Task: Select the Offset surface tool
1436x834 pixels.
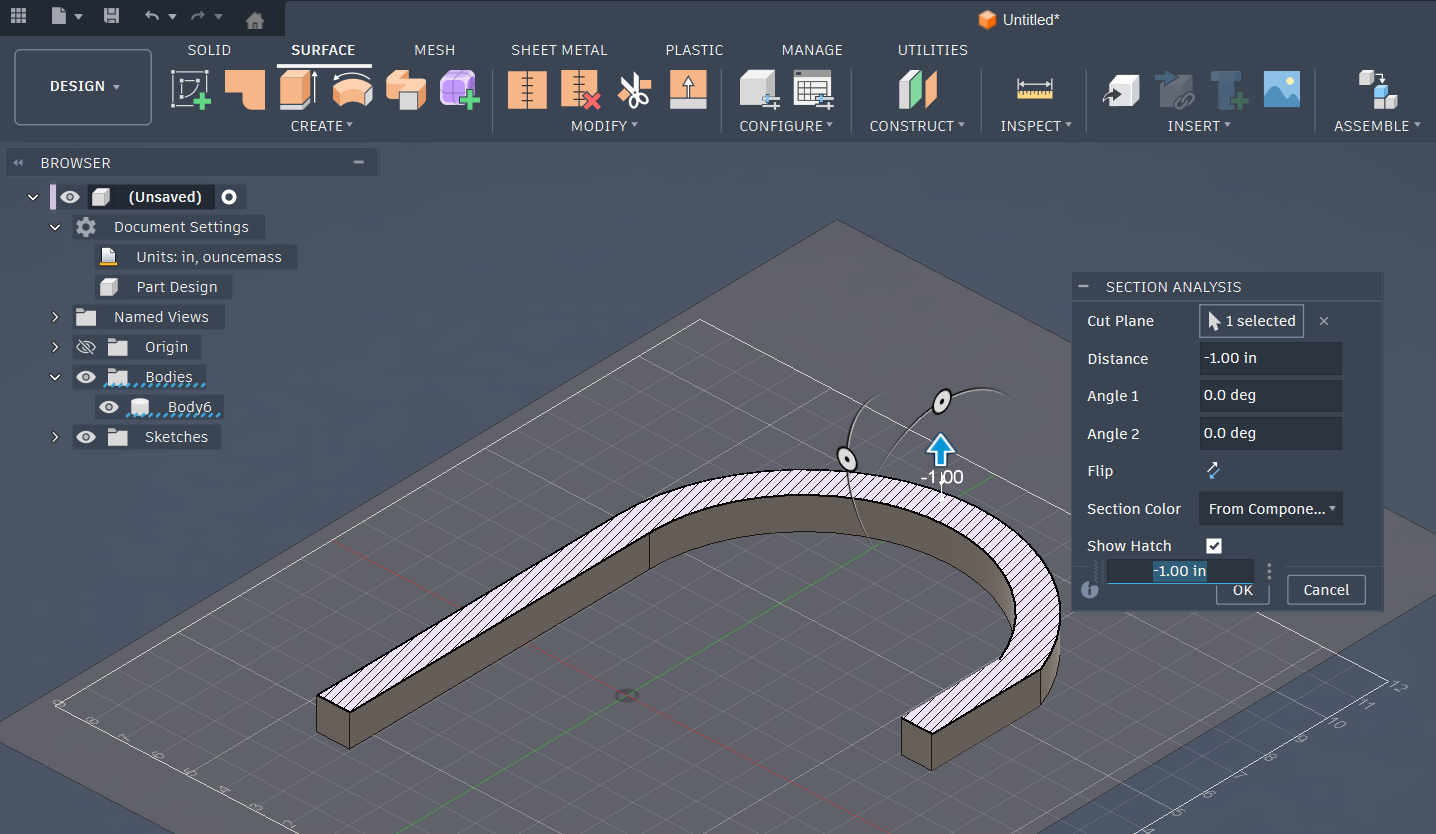Action: coord(406,90)
